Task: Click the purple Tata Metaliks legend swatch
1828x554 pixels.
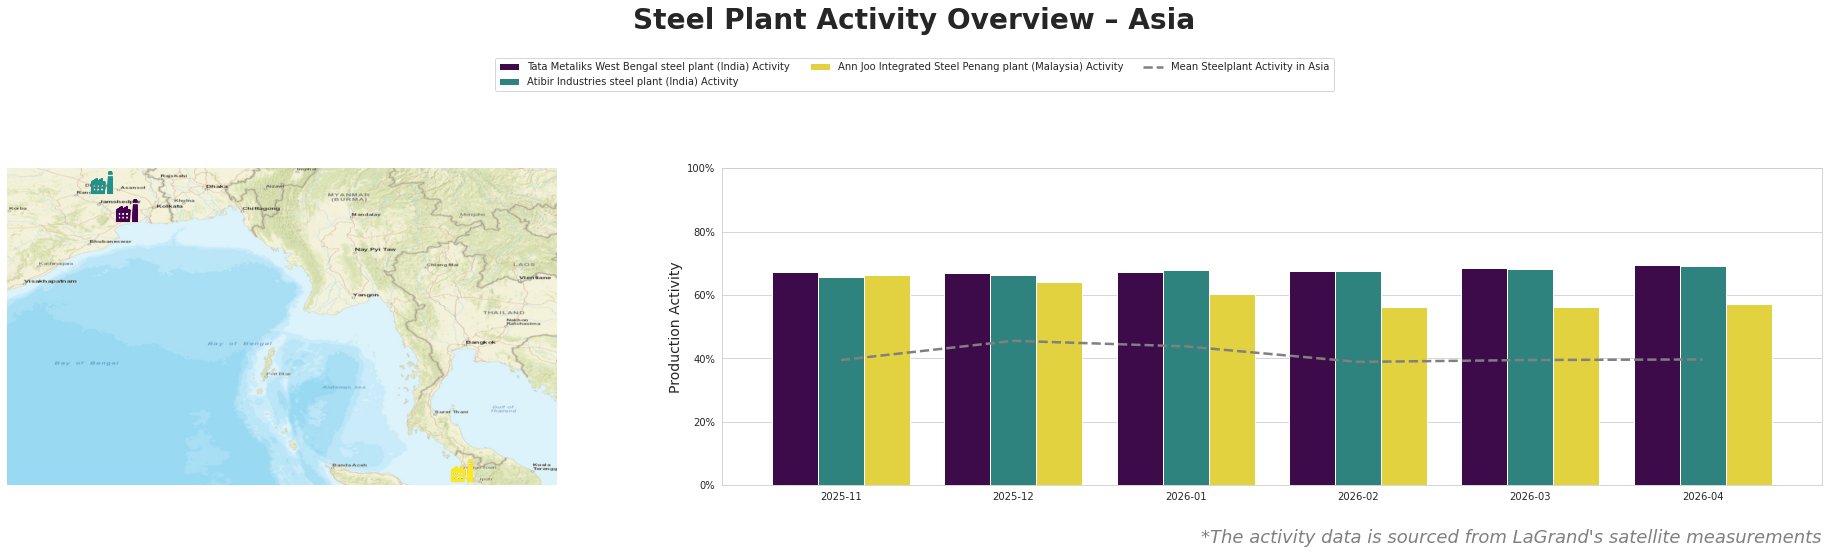Action: coord(509,67)
